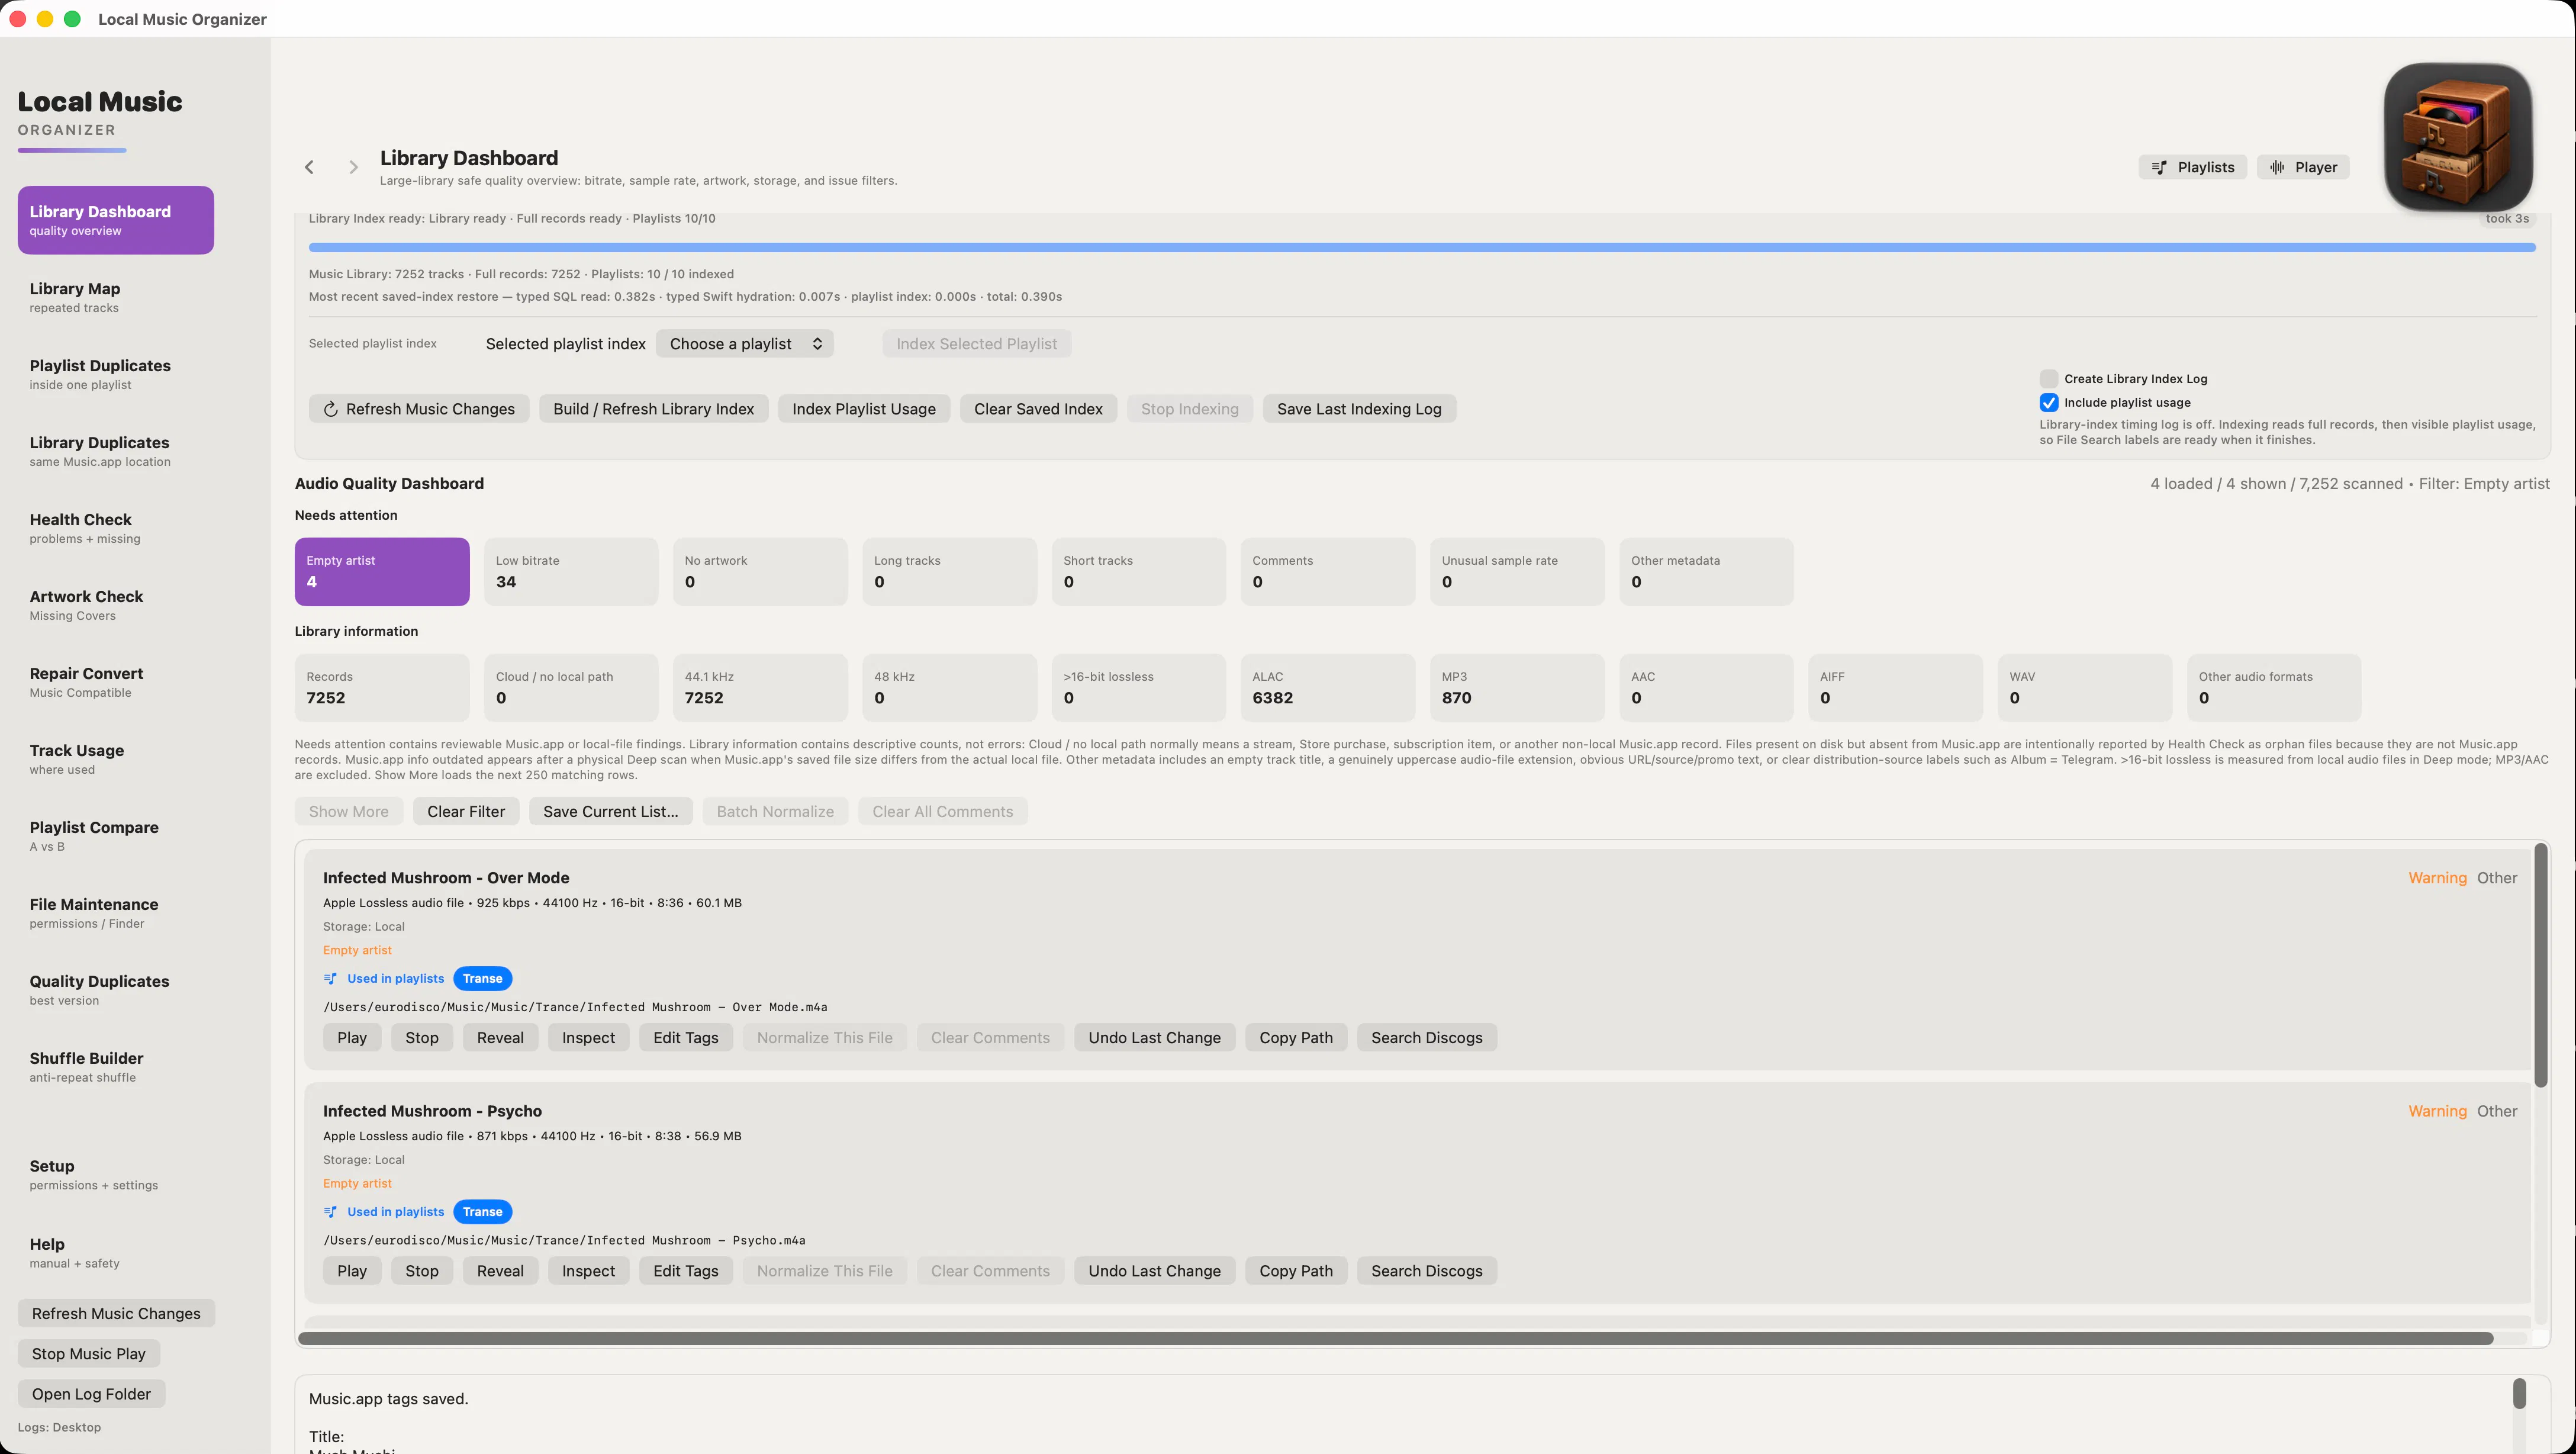Click Transe playlist tag on Over Mode

coord(483,979)
